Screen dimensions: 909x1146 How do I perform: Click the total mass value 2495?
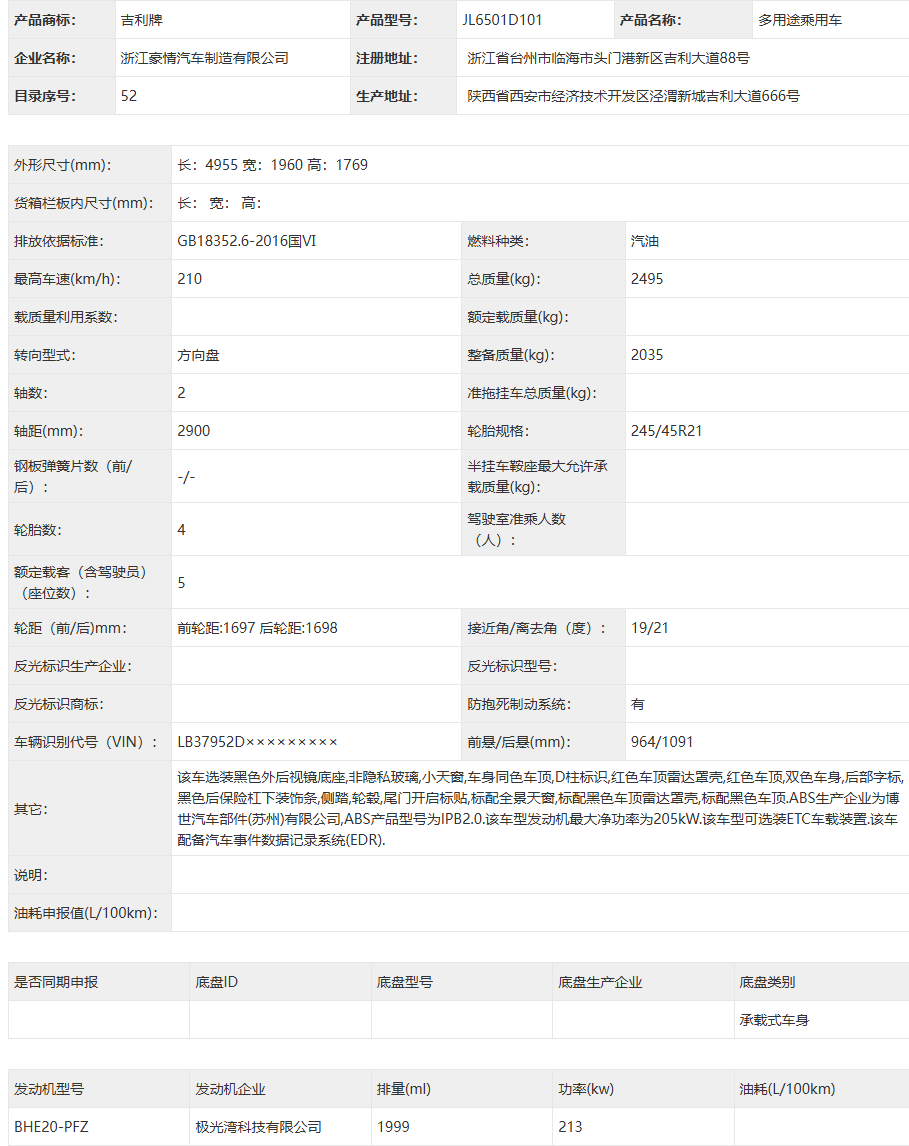647,279
